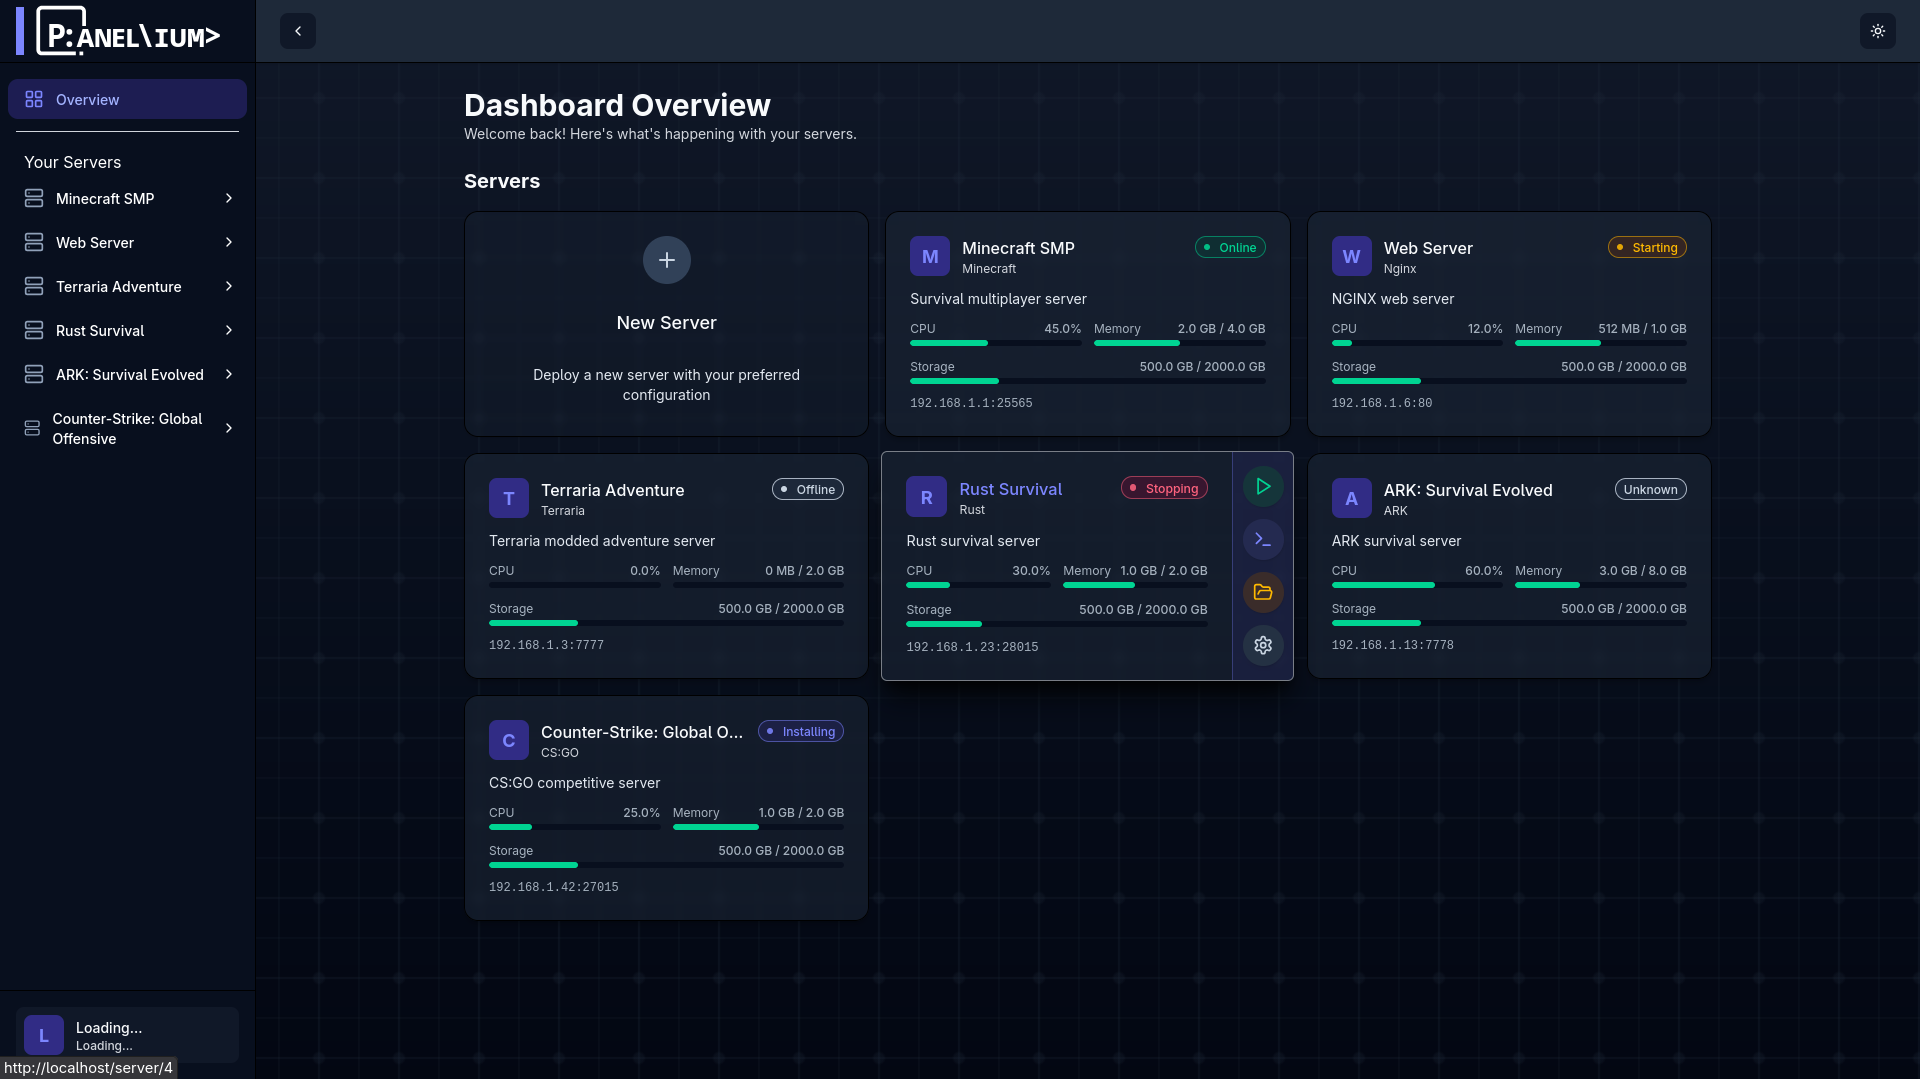Click the Minecraft SMP server icon in sidebar
1920x1079 pixels.
(32, 198)
